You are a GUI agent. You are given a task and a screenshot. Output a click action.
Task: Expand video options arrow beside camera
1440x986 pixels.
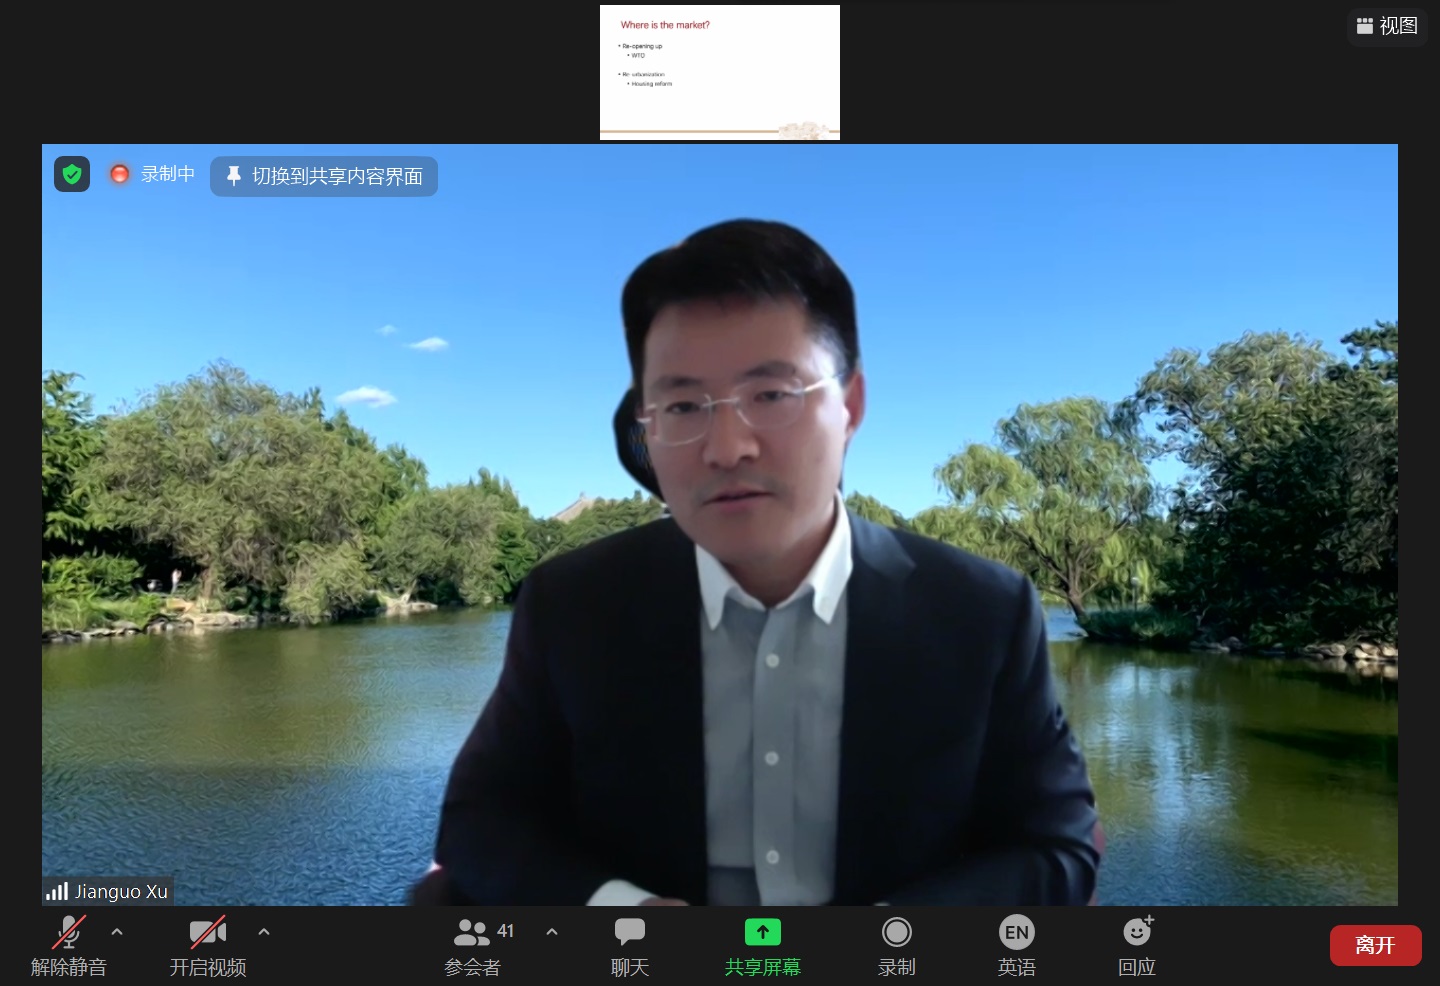click(264, 932)
